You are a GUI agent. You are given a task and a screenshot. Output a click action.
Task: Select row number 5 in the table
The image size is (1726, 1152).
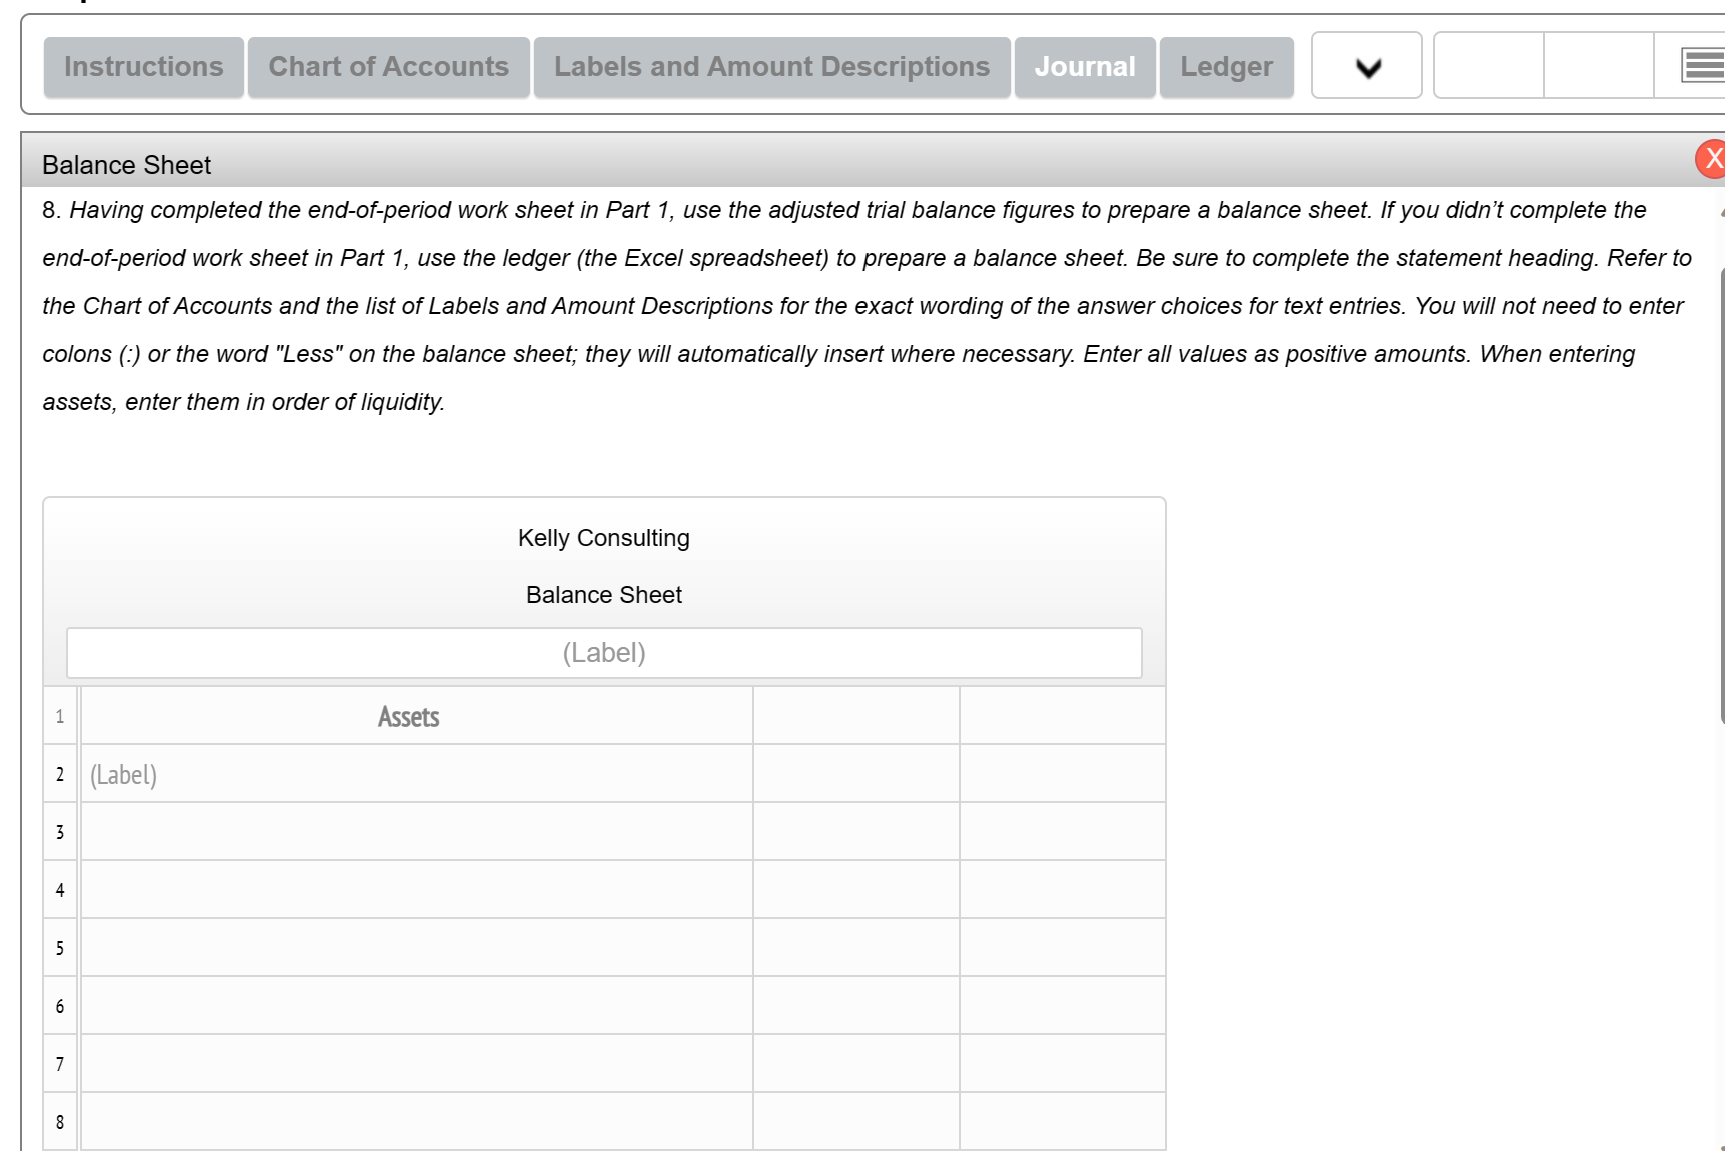(60, 947)
